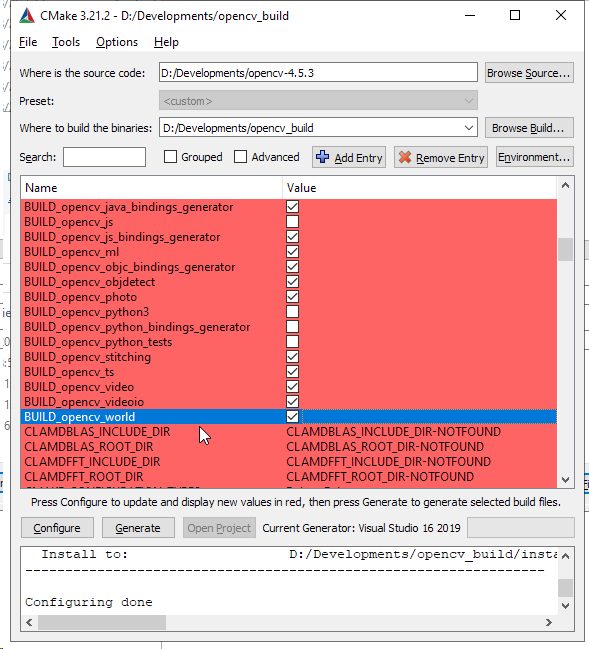The image size is (589, 649).
Task: Check the BUILD_opencv_js option
Action: pos(292,221)
